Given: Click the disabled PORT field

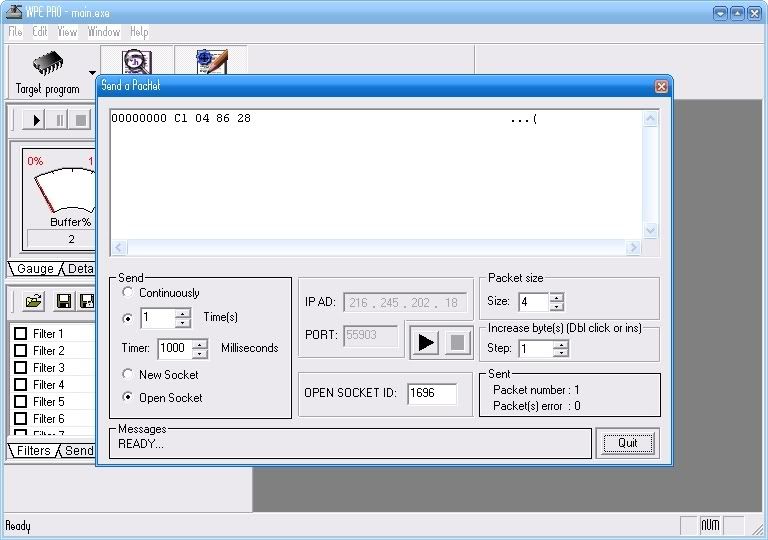Looking at the screenshot, I should tap(370, 336).
